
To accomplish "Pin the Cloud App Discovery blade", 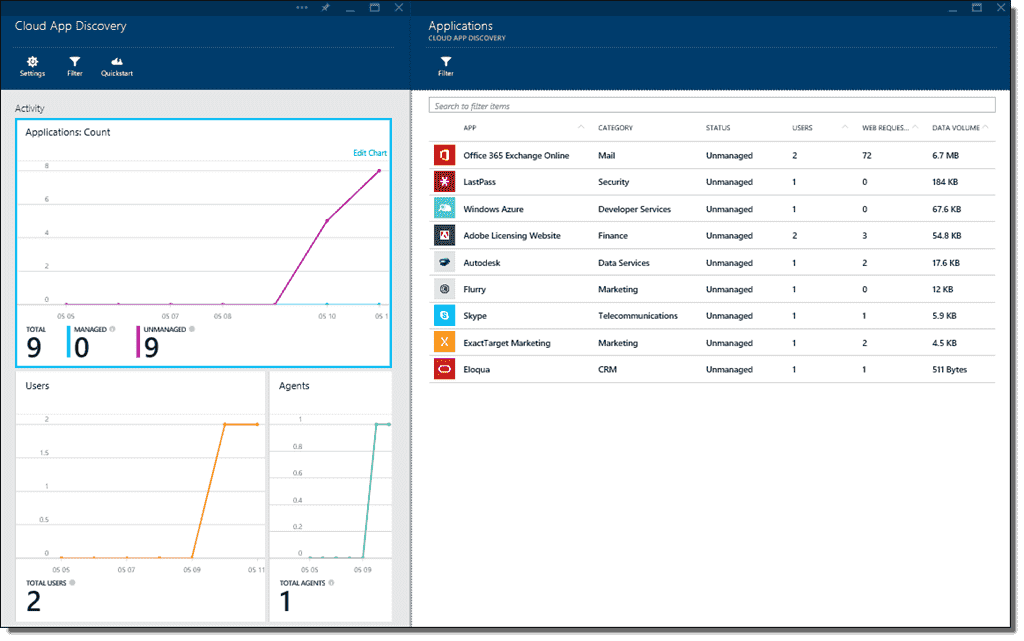I will pos(324,7).
